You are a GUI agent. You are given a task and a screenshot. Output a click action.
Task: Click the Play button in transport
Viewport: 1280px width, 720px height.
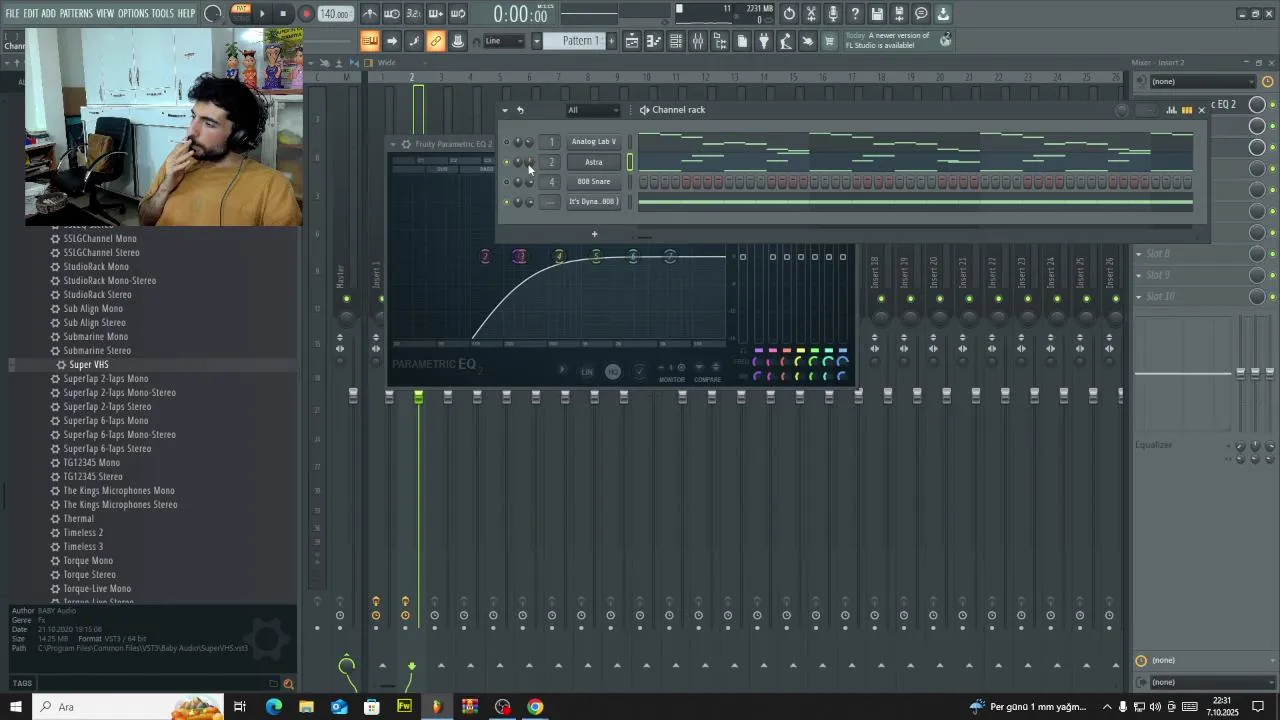[263, 14]
